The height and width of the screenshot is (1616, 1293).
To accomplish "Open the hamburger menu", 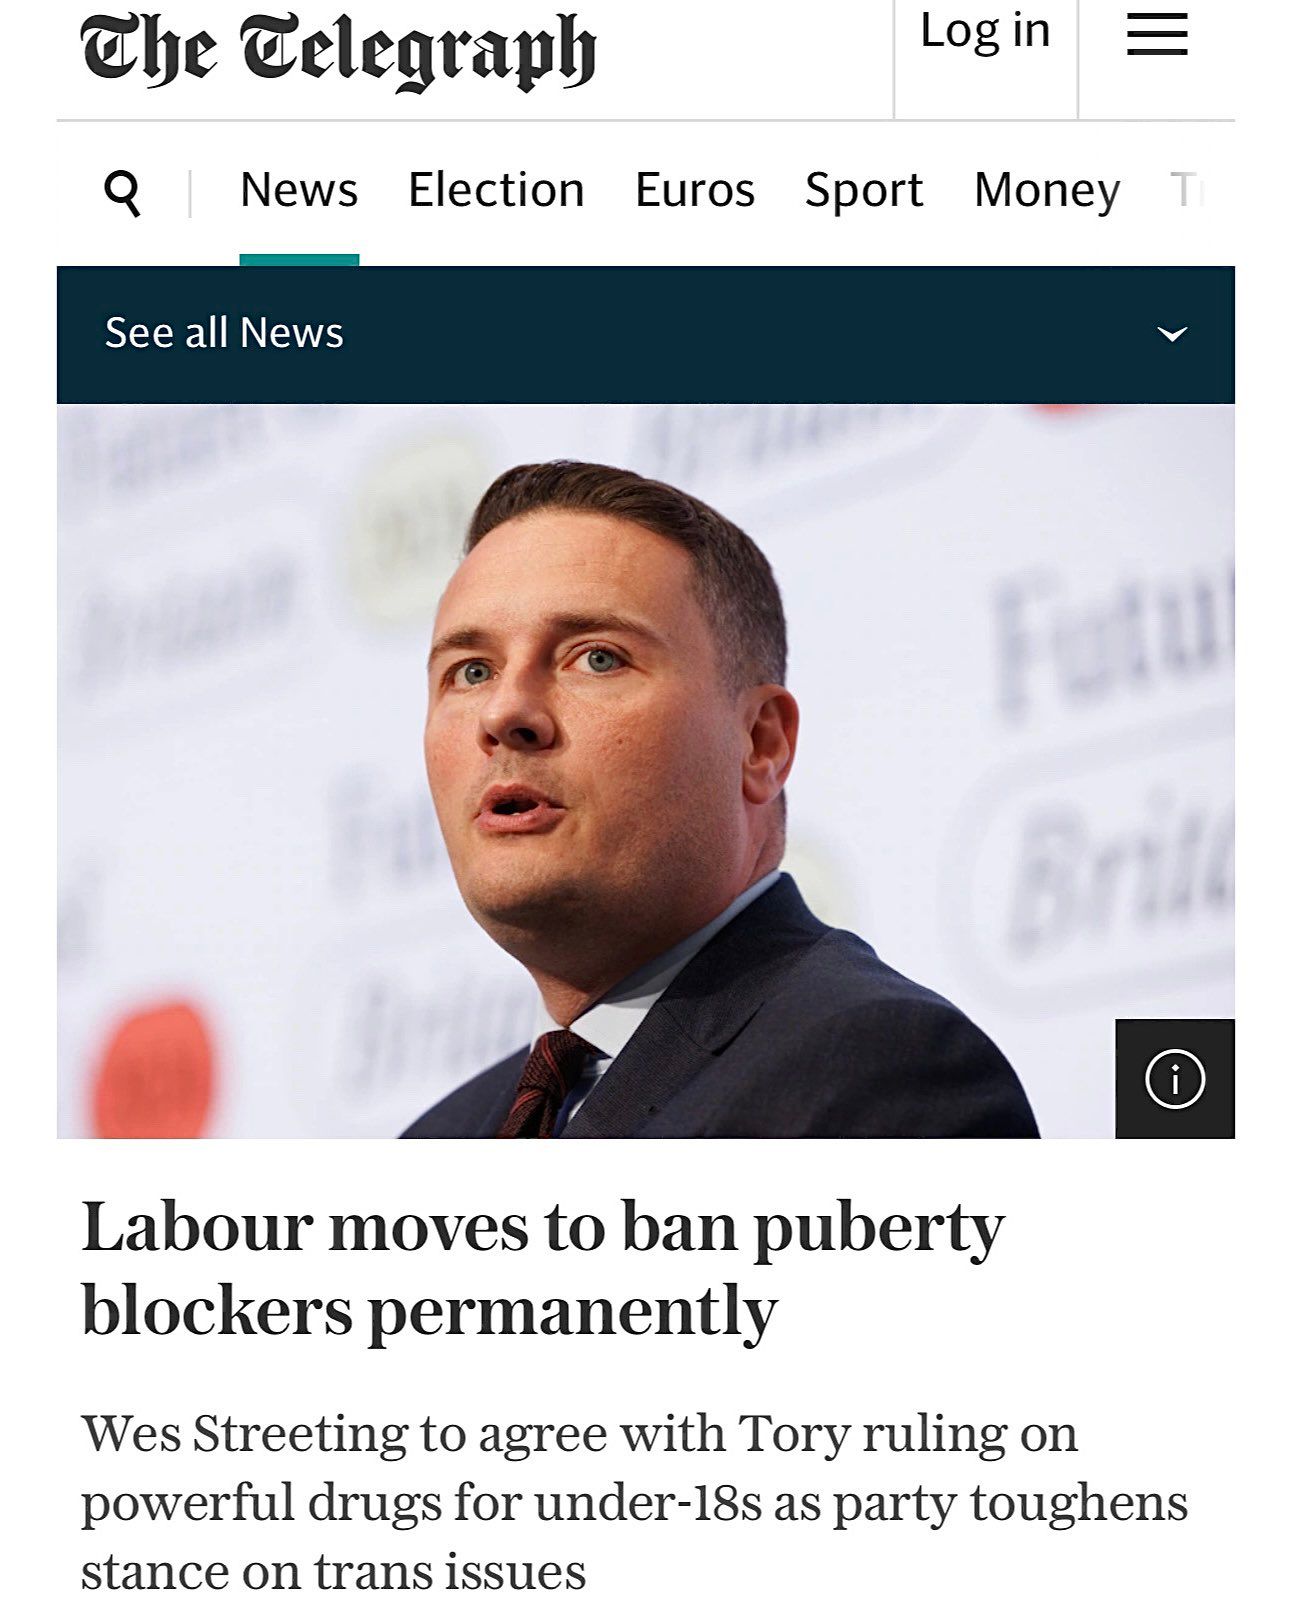I will click(x=1156, y=37).
